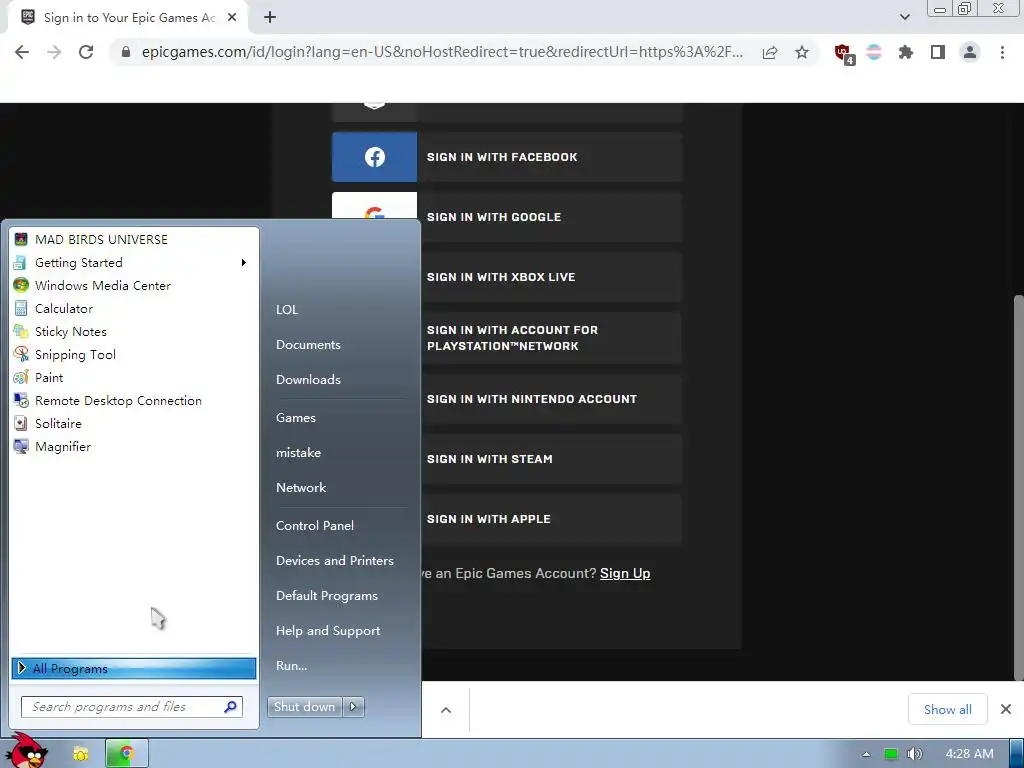This screenshot has width=1024, height=768.
Task: Expand All Programs list
Action: point(134,668)
